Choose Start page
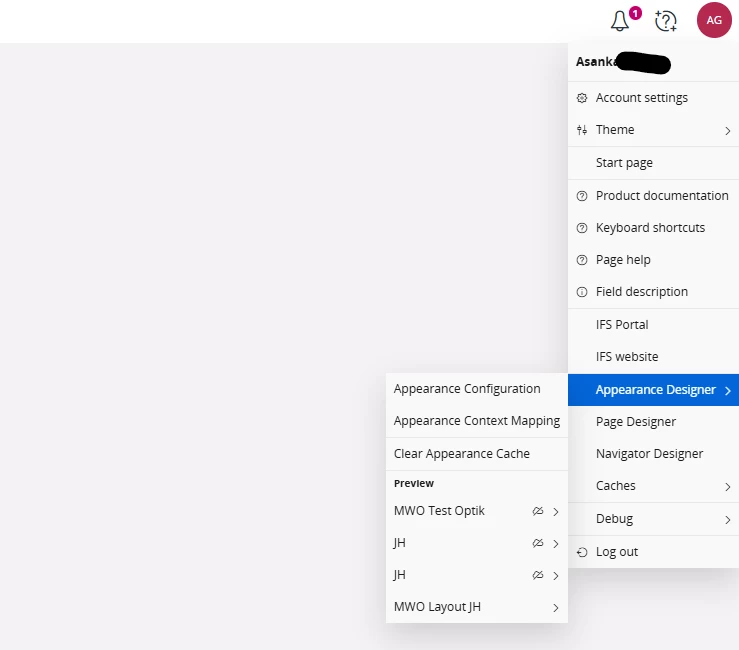Image resolution: width=739 pixels, height=650 pixels. [x=653, y=163]
